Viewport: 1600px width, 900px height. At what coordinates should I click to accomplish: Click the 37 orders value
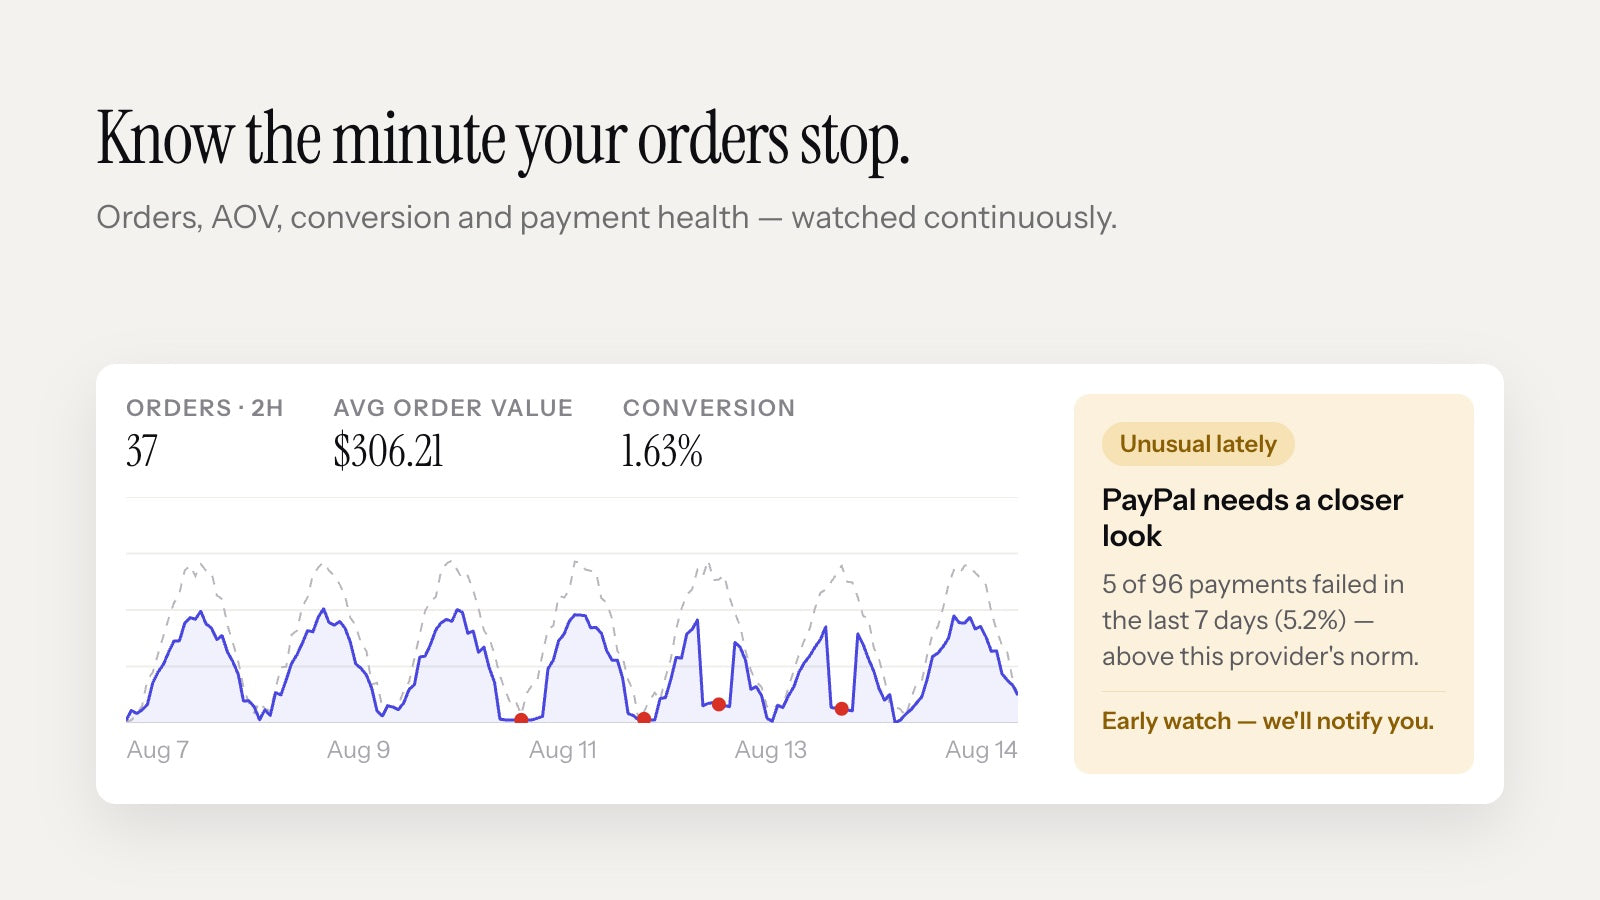(x=142, y=451)
